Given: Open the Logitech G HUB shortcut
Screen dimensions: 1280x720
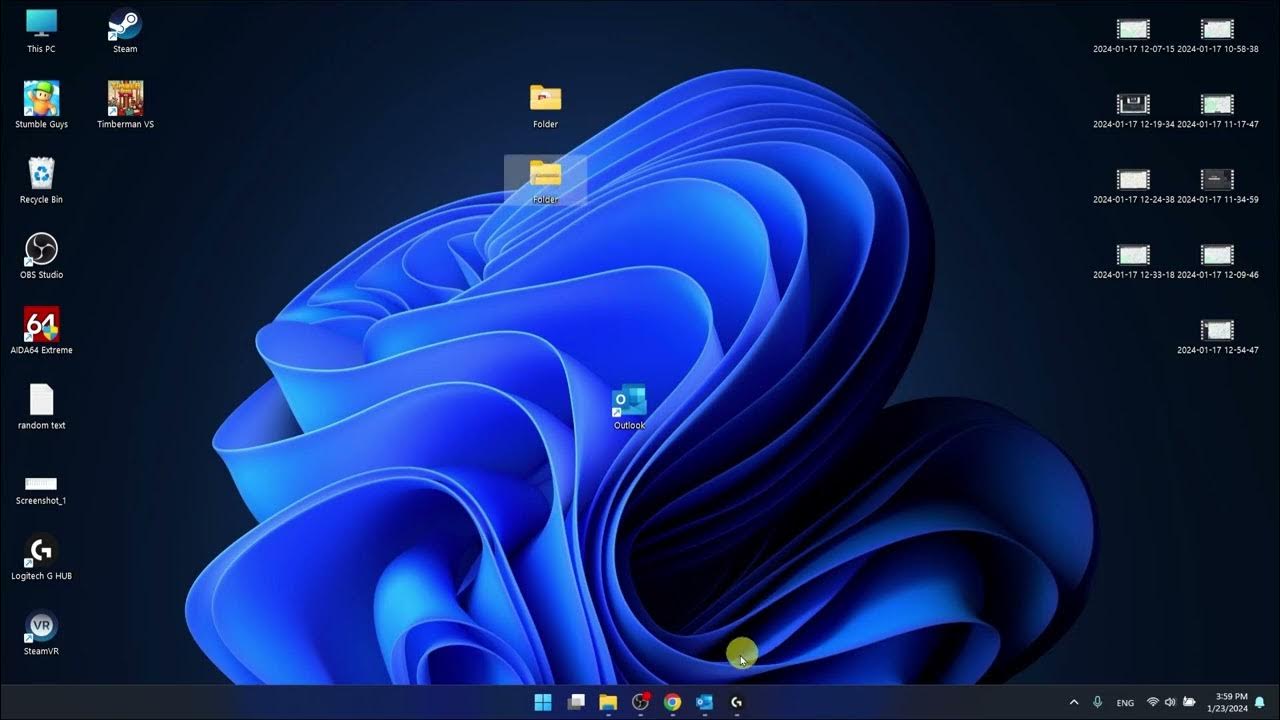Looking at the screenshot, I should coord(41,548).
